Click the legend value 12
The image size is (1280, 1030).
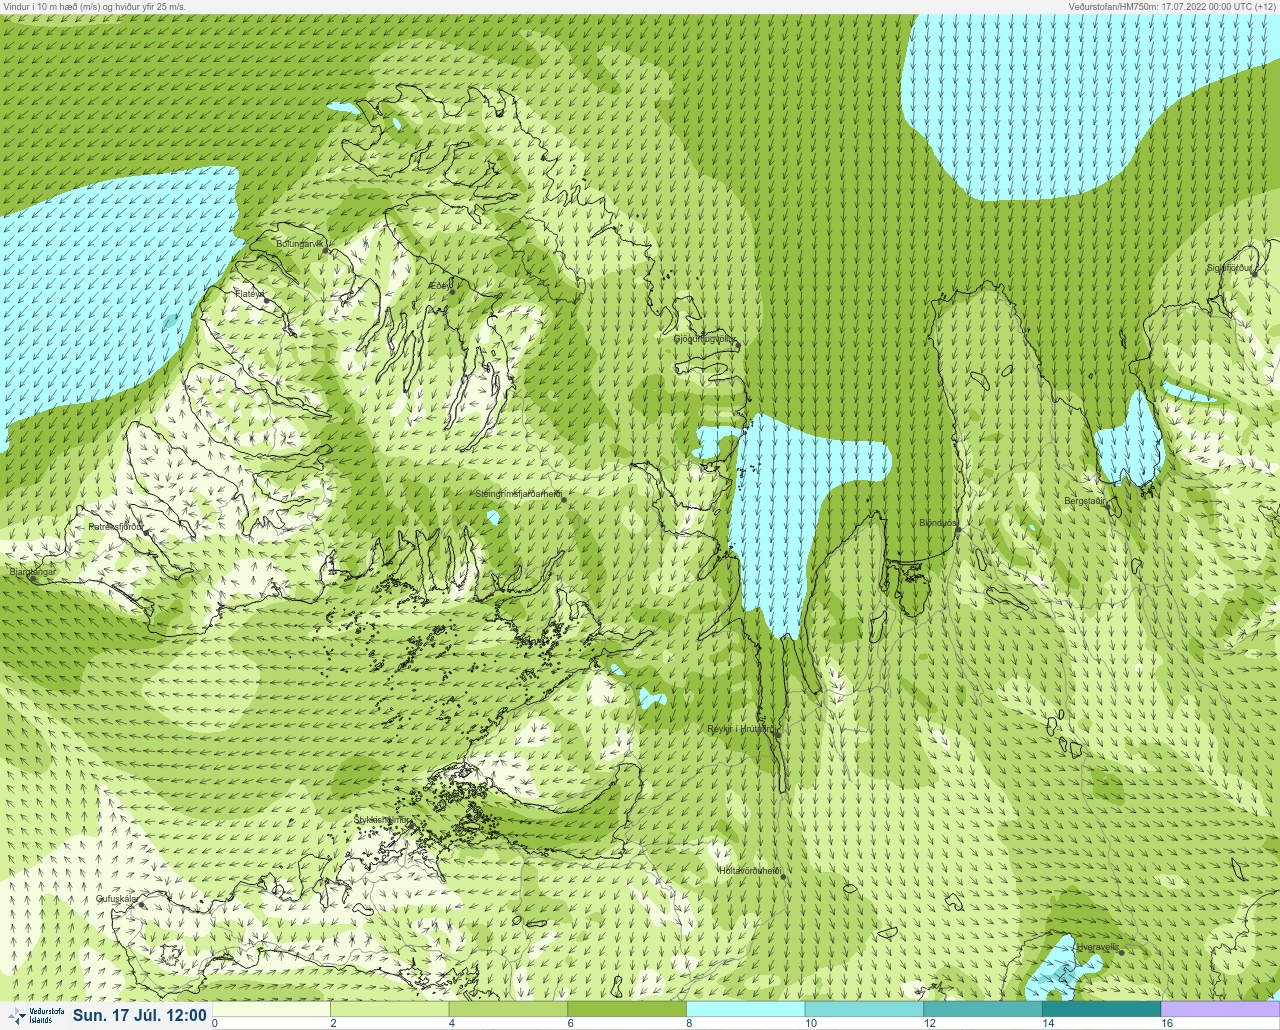[930, 1023]
